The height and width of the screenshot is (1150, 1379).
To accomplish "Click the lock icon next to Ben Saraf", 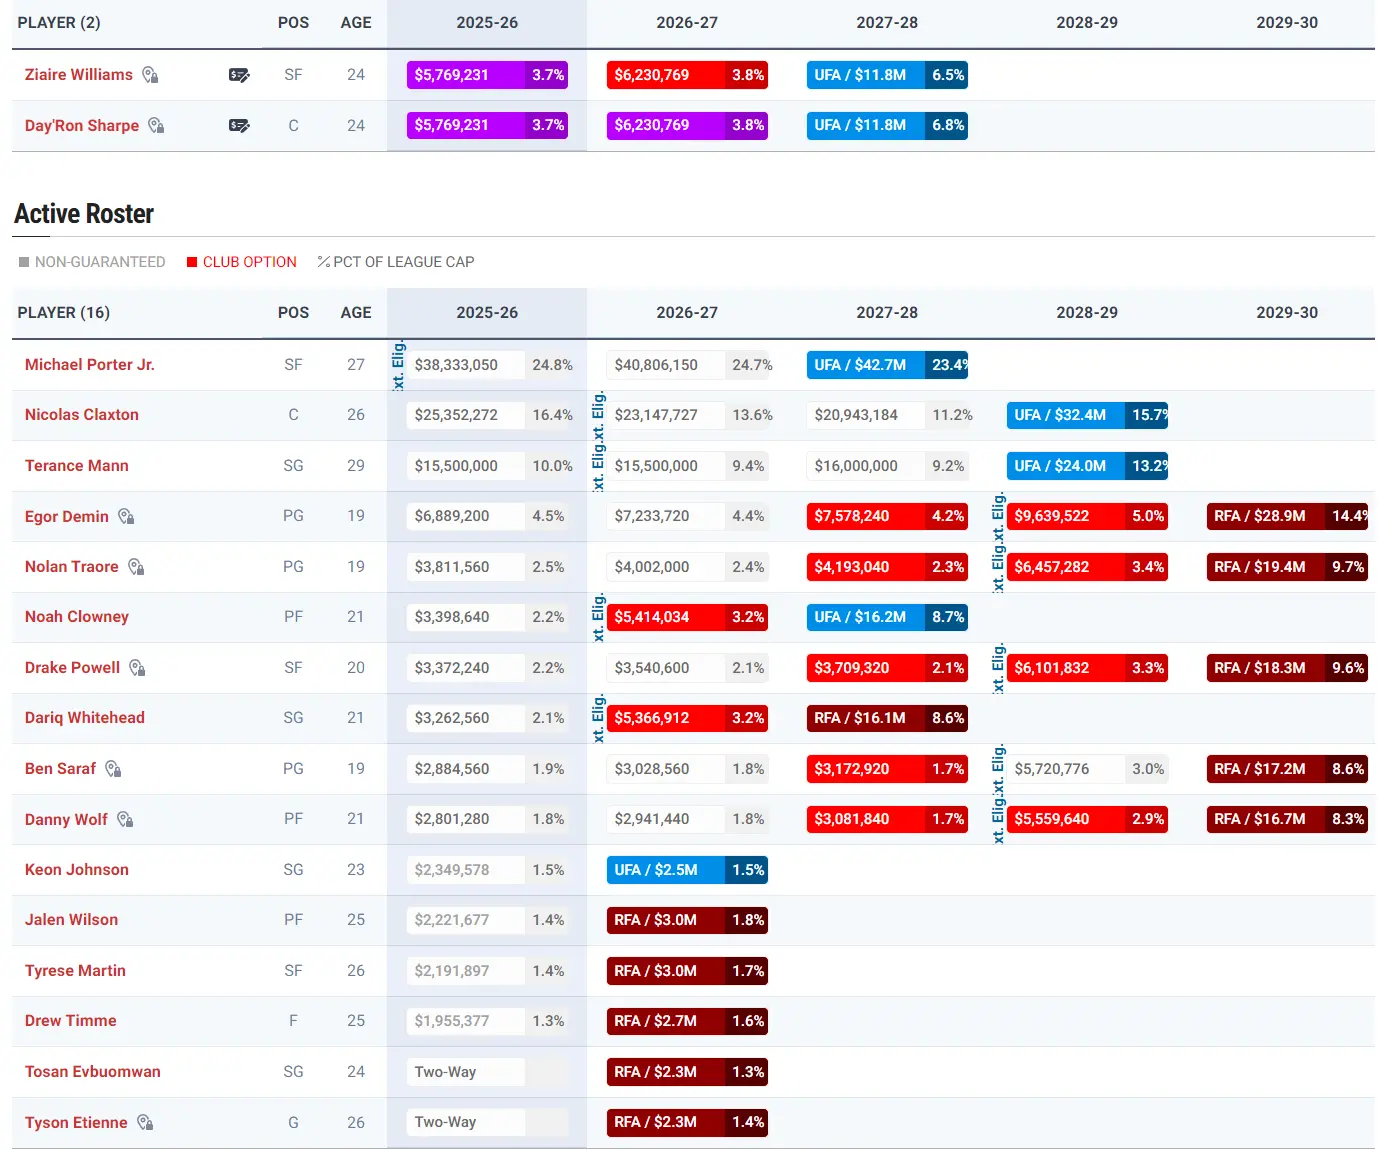I will tap(113, 769).
